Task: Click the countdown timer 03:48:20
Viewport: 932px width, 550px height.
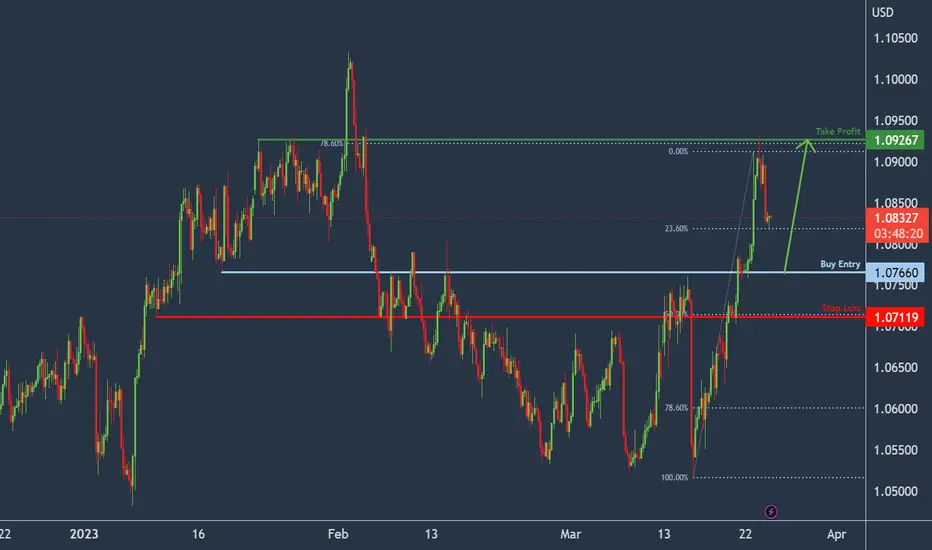Action: pos(898,234)
